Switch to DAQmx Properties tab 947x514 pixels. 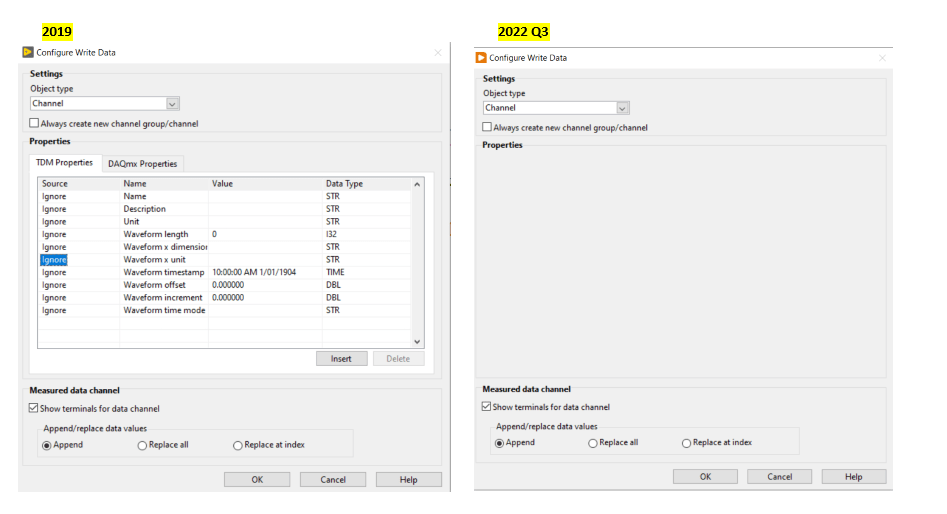(143, 164)
